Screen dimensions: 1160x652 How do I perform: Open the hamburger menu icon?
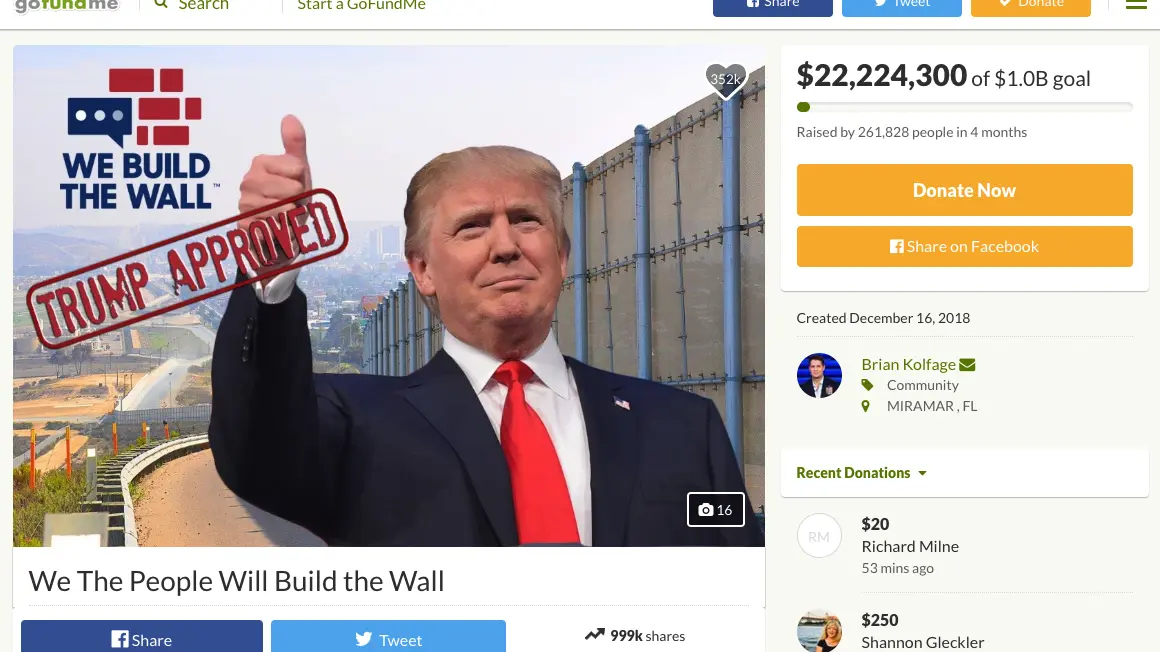click(1136, 4)
